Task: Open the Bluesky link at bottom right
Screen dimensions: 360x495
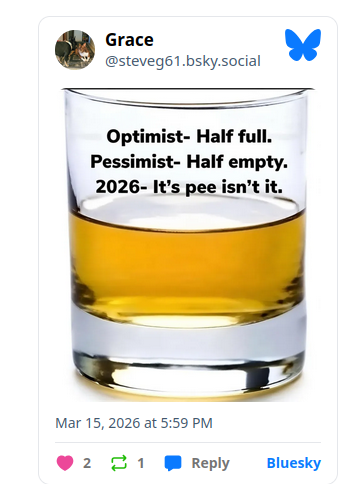Action: (x=294, y=463)
